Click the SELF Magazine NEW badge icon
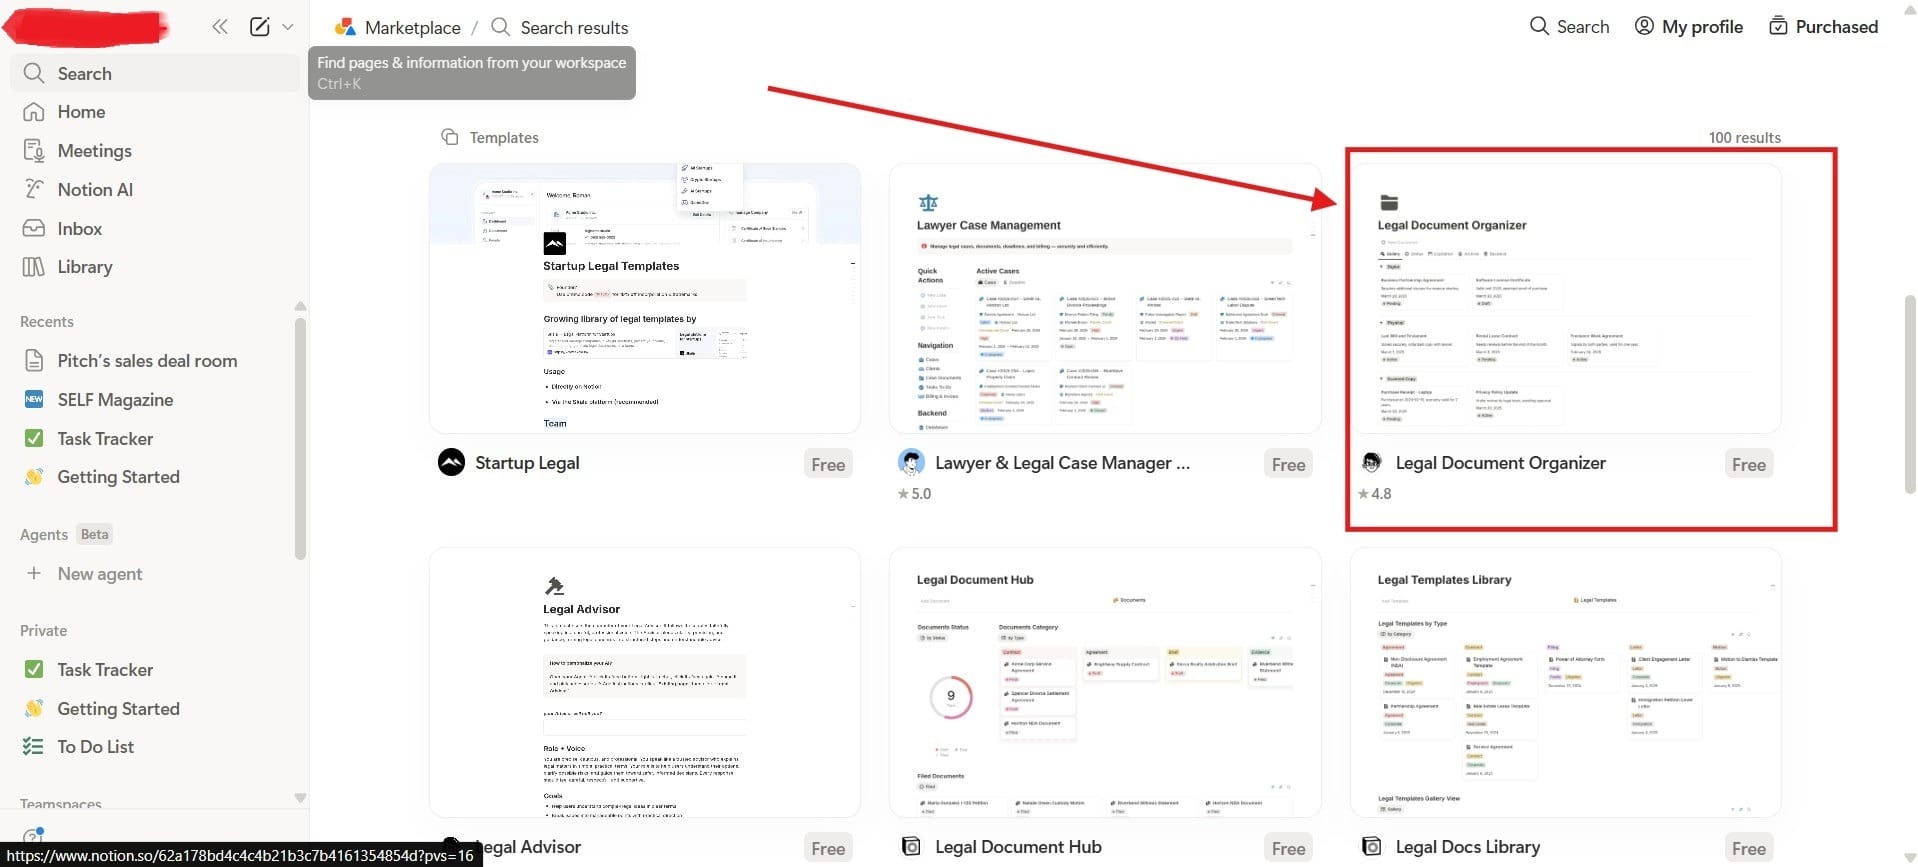1918x867 pixels. (x=34, y=399)
